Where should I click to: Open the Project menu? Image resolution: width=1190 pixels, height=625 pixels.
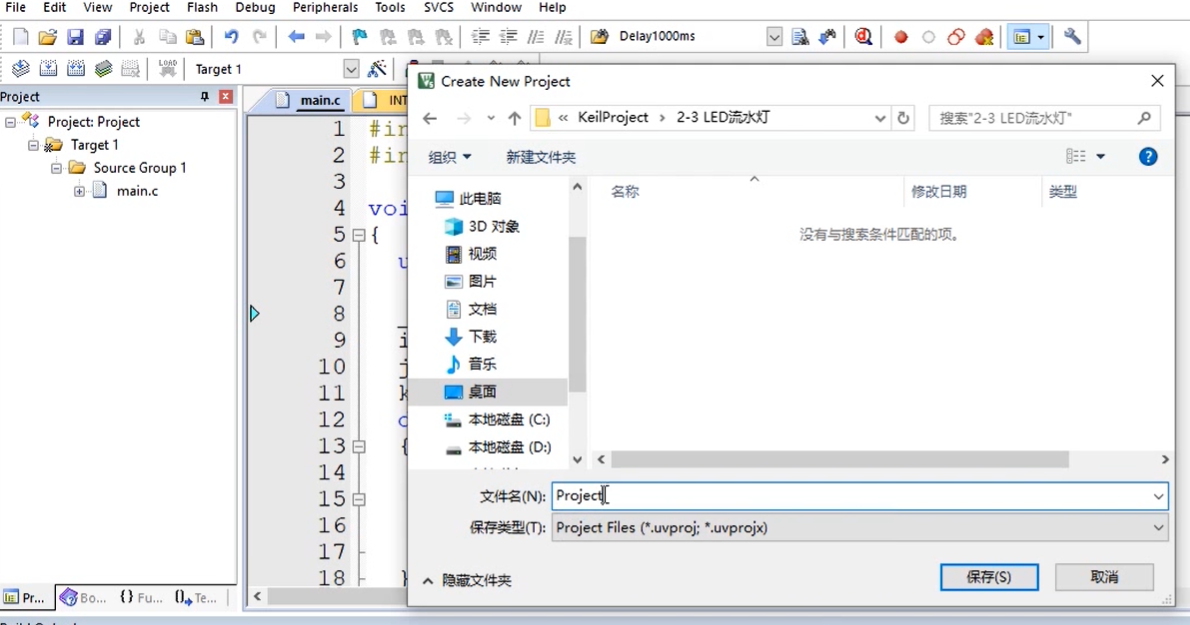[x=150, y=8]
